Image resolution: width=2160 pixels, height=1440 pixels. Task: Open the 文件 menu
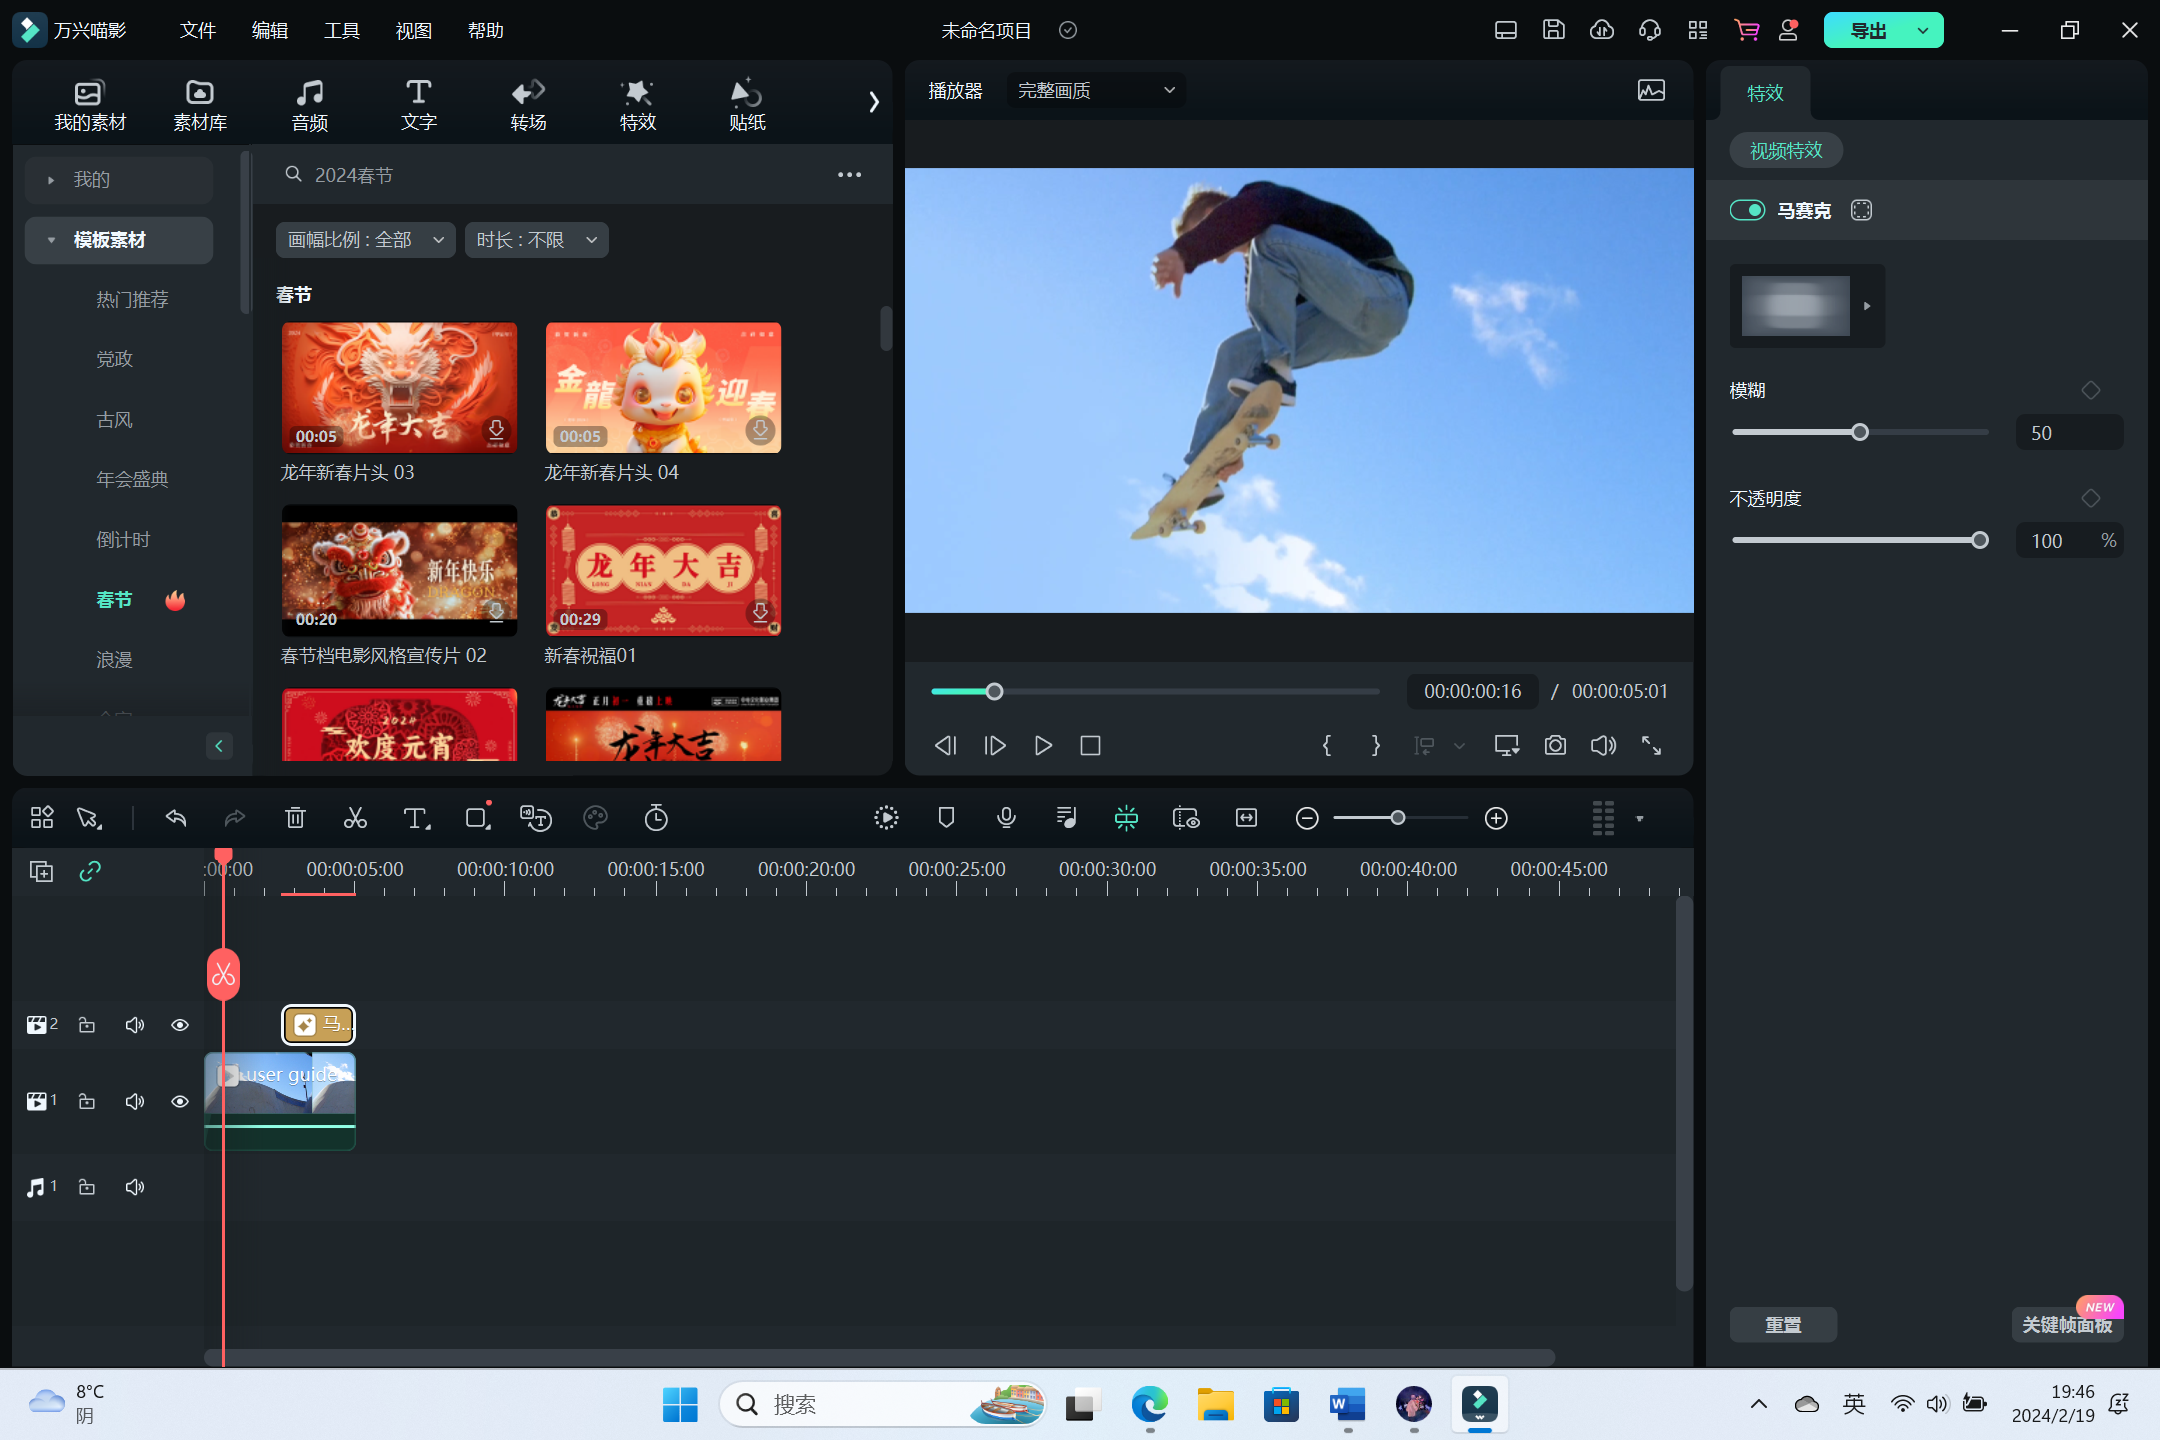(197, 30)
